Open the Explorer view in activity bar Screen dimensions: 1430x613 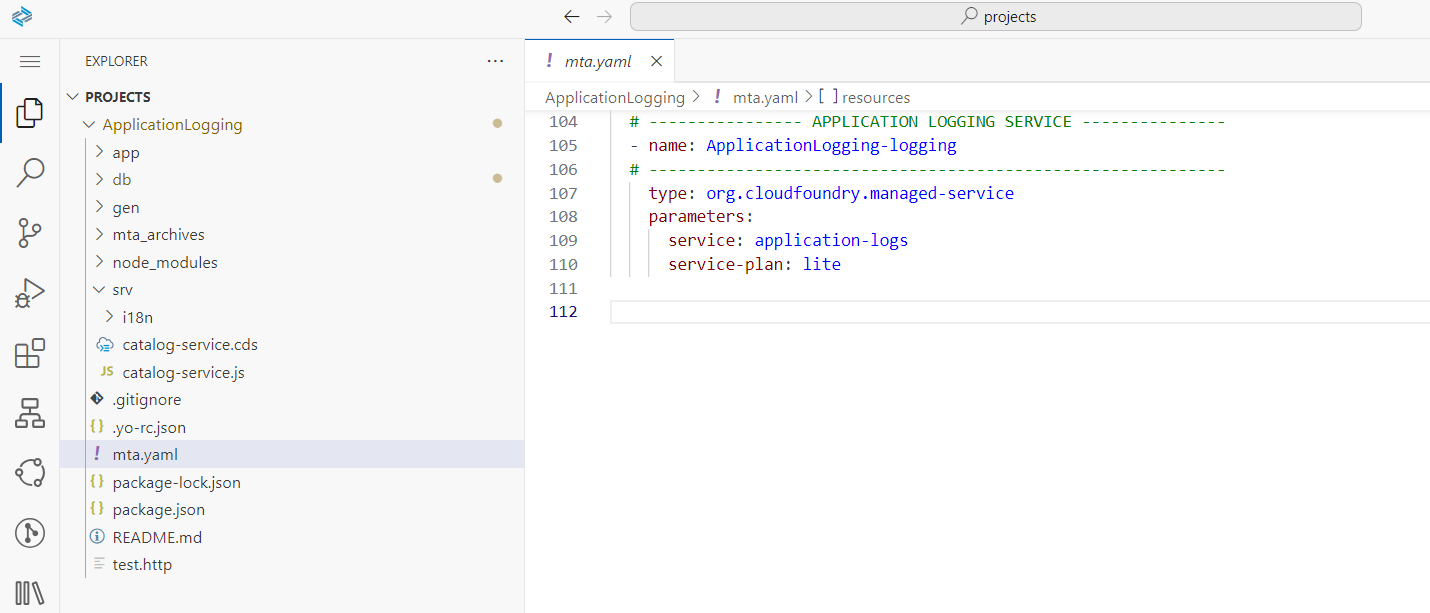pos(29,113)
